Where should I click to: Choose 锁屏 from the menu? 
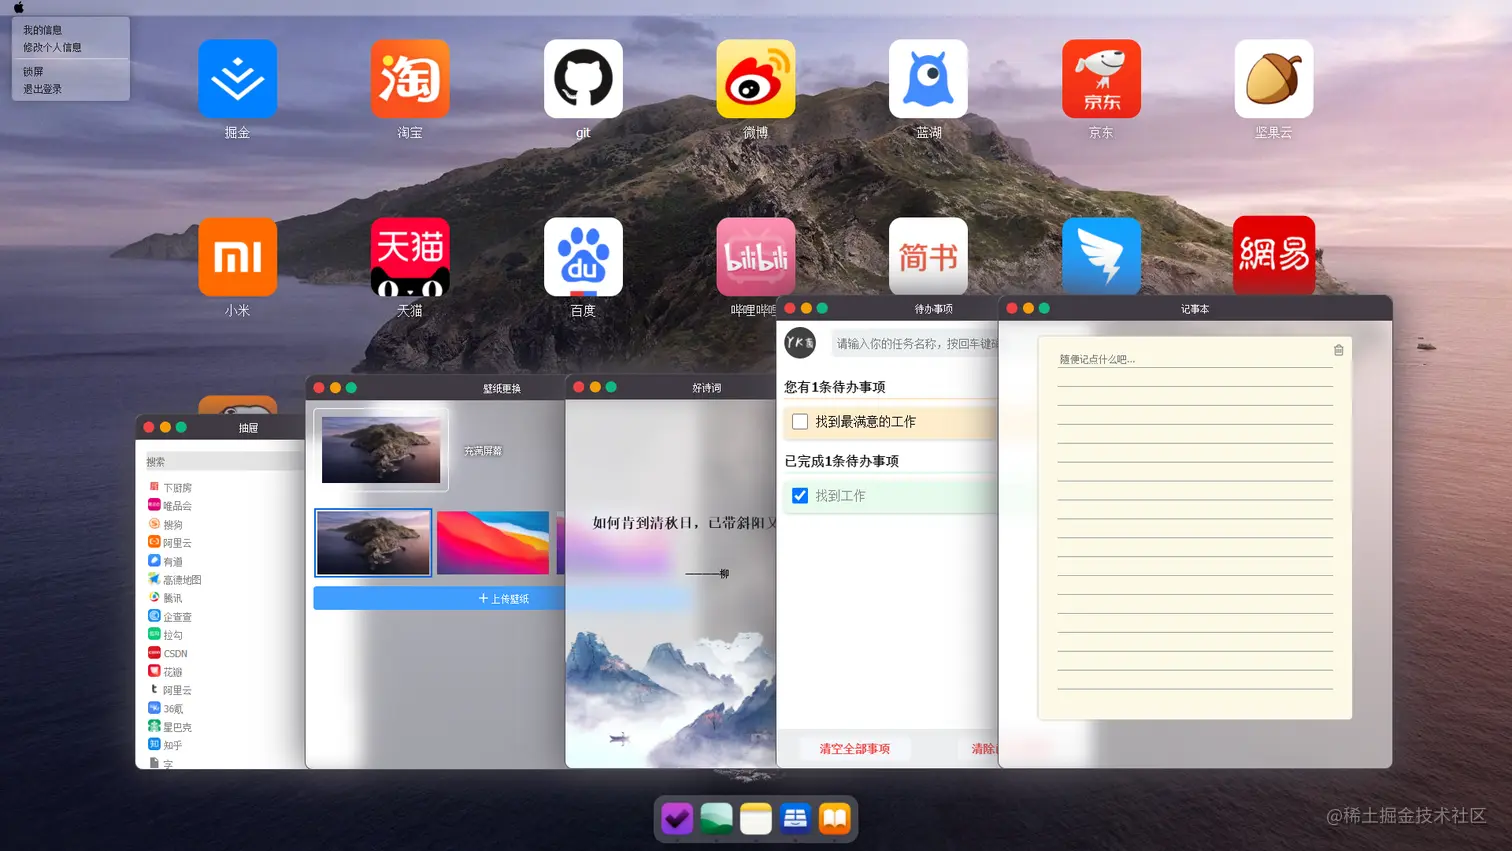[33, 72]
